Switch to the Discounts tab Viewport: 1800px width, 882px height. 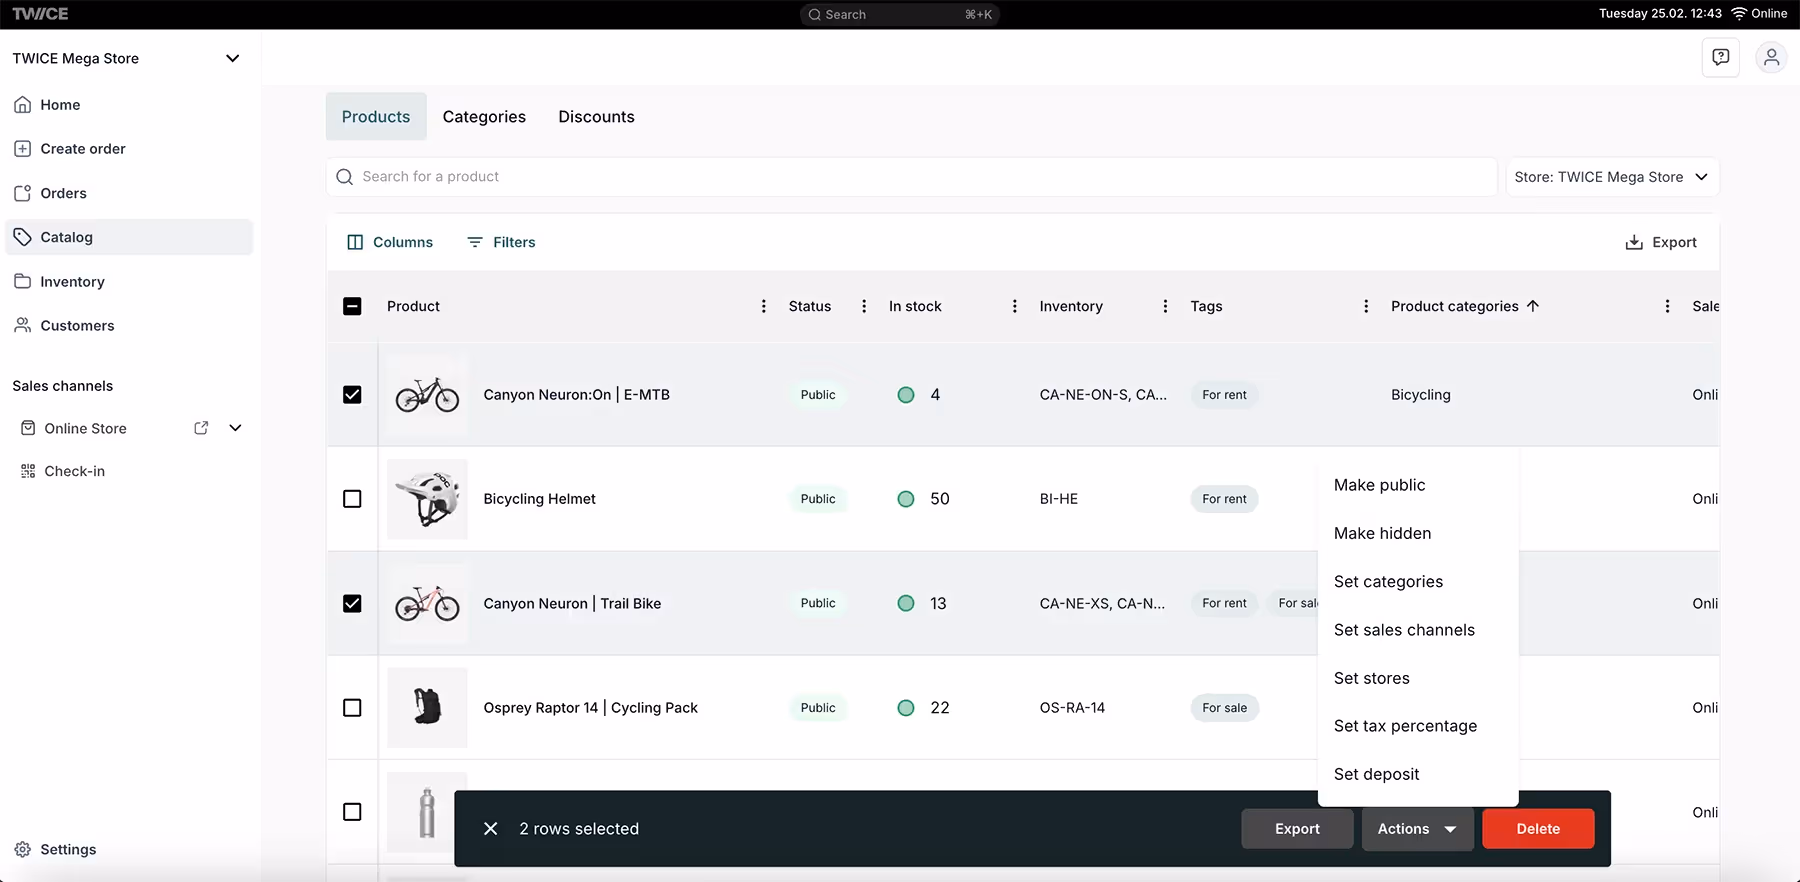coord(596,117)
